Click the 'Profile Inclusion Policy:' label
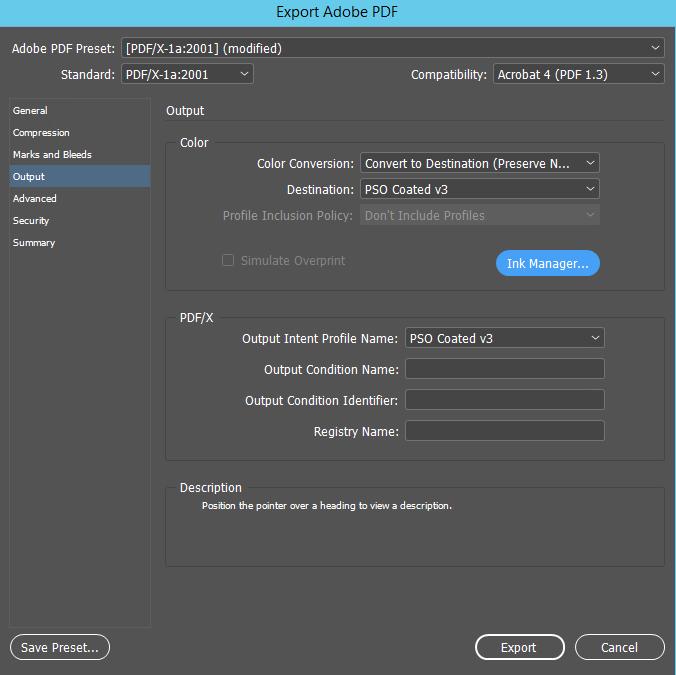The width and height of the screenshot is (676, 675). pos(288,216)
